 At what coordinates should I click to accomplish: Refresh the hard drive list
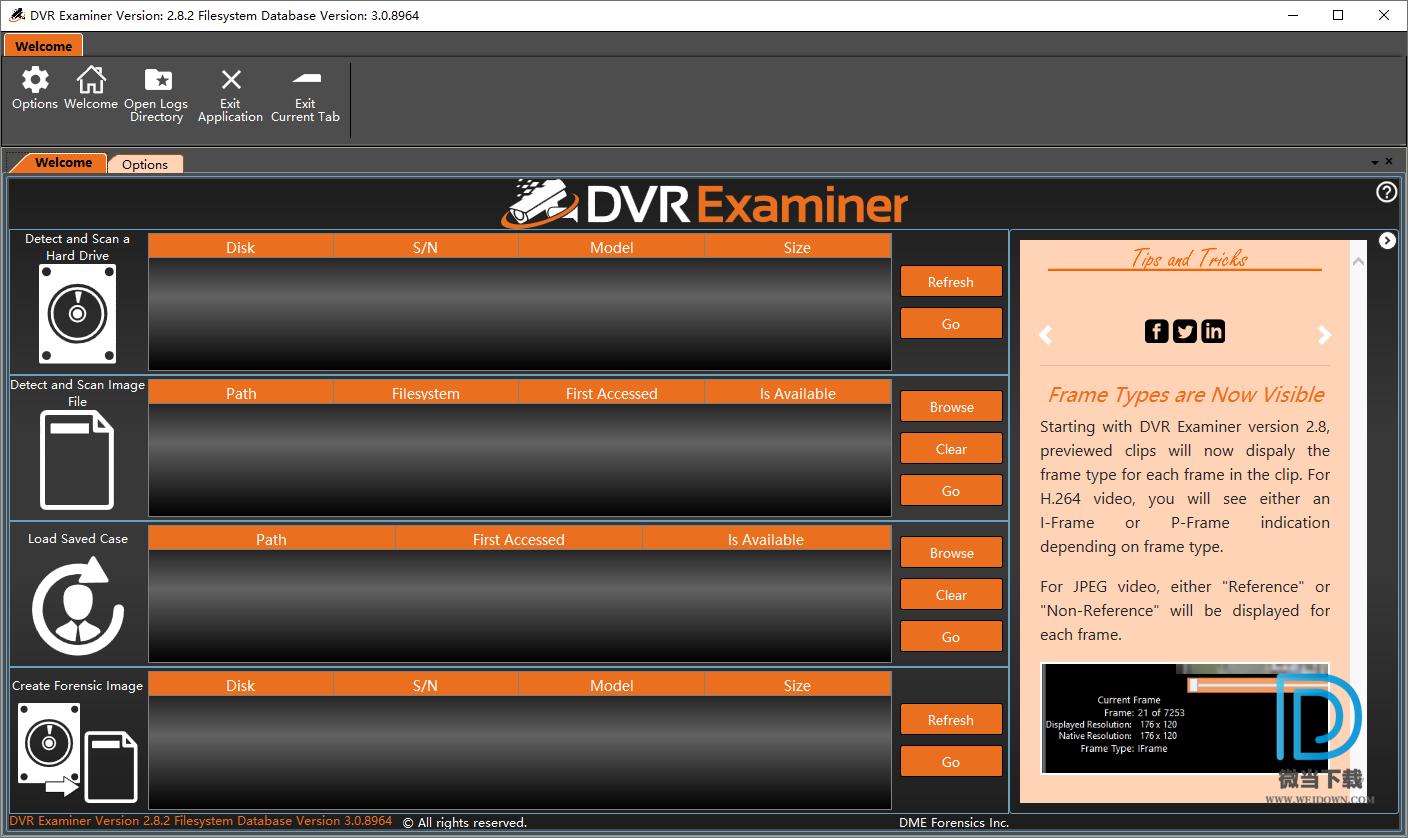(x=951, y=282)
